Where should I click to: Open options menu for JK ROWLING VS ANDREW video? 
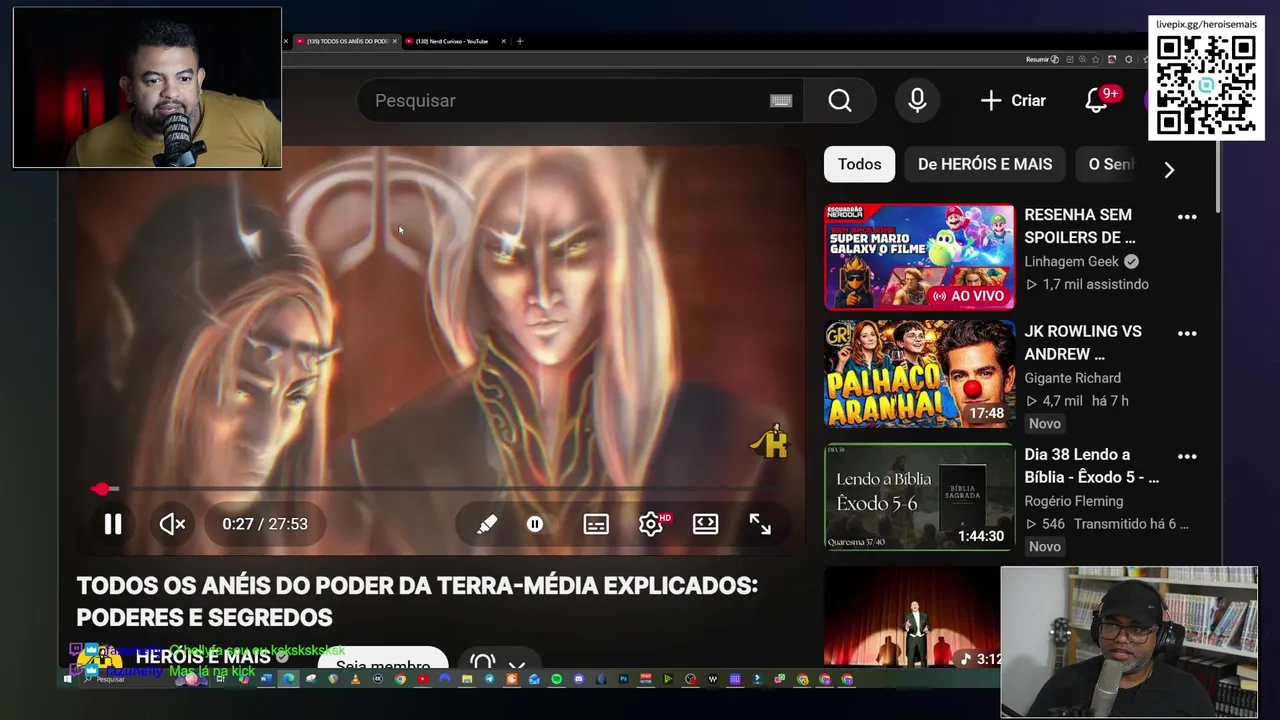(1187, 333)
